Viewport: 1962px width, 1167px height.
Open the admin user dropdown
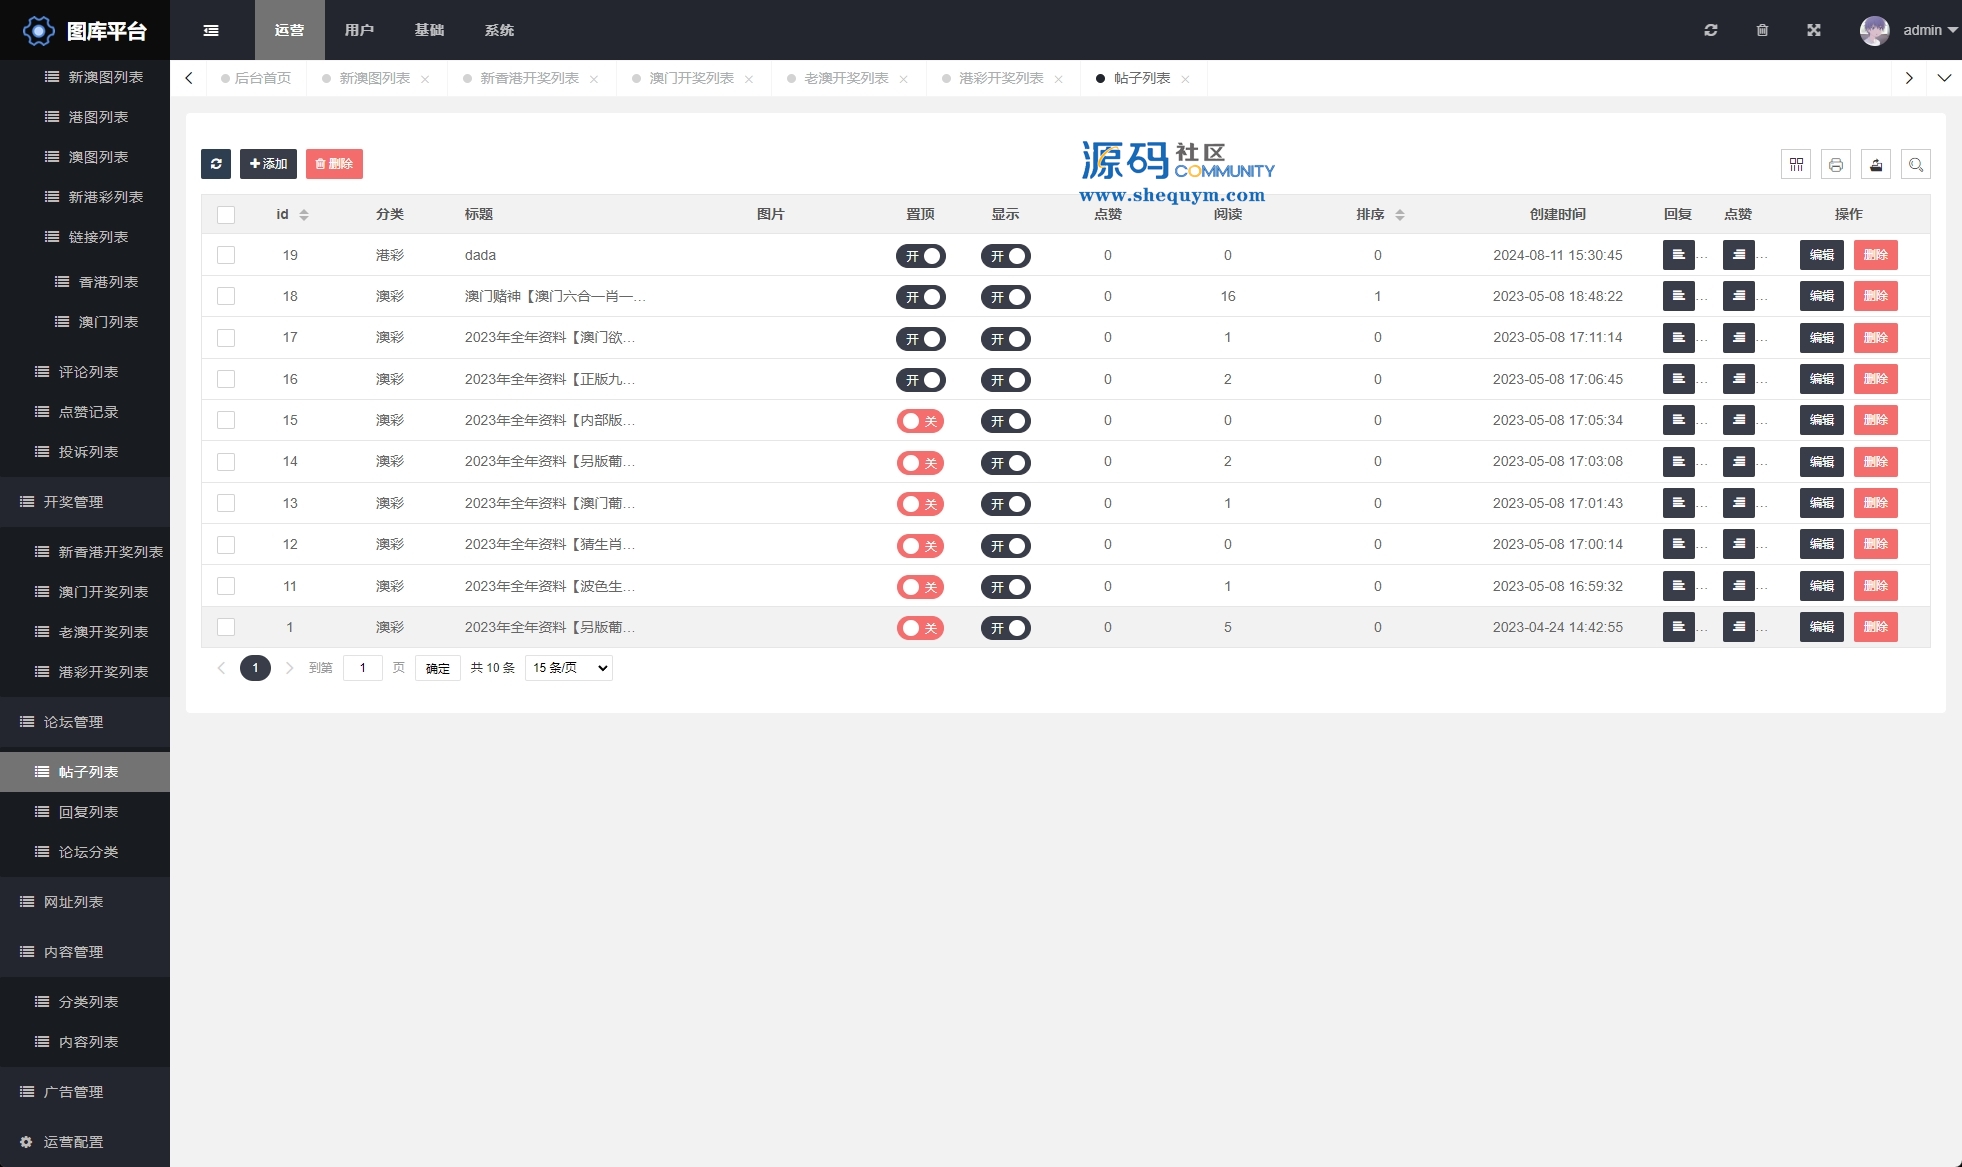click(1930, 30)
